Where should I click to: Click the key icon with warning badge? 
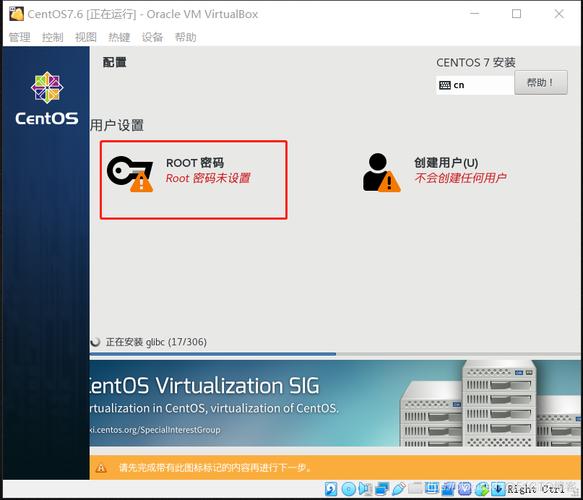coord(130,174)
